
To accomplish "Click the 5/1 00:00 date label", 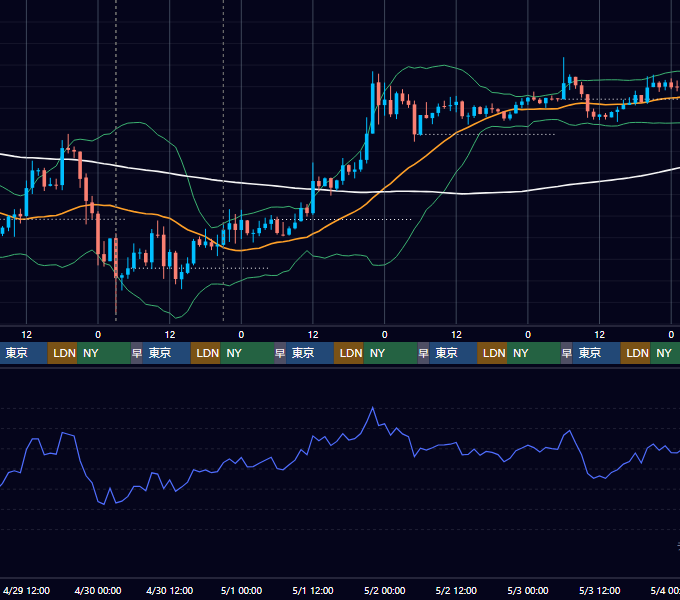I will [242, 590].
